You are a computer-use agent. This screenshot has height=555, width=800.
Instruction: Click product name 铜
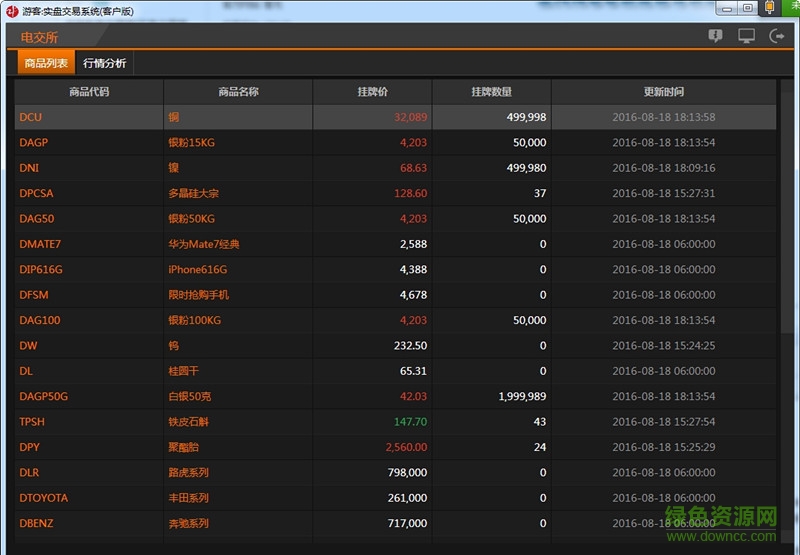pos(174,117)
